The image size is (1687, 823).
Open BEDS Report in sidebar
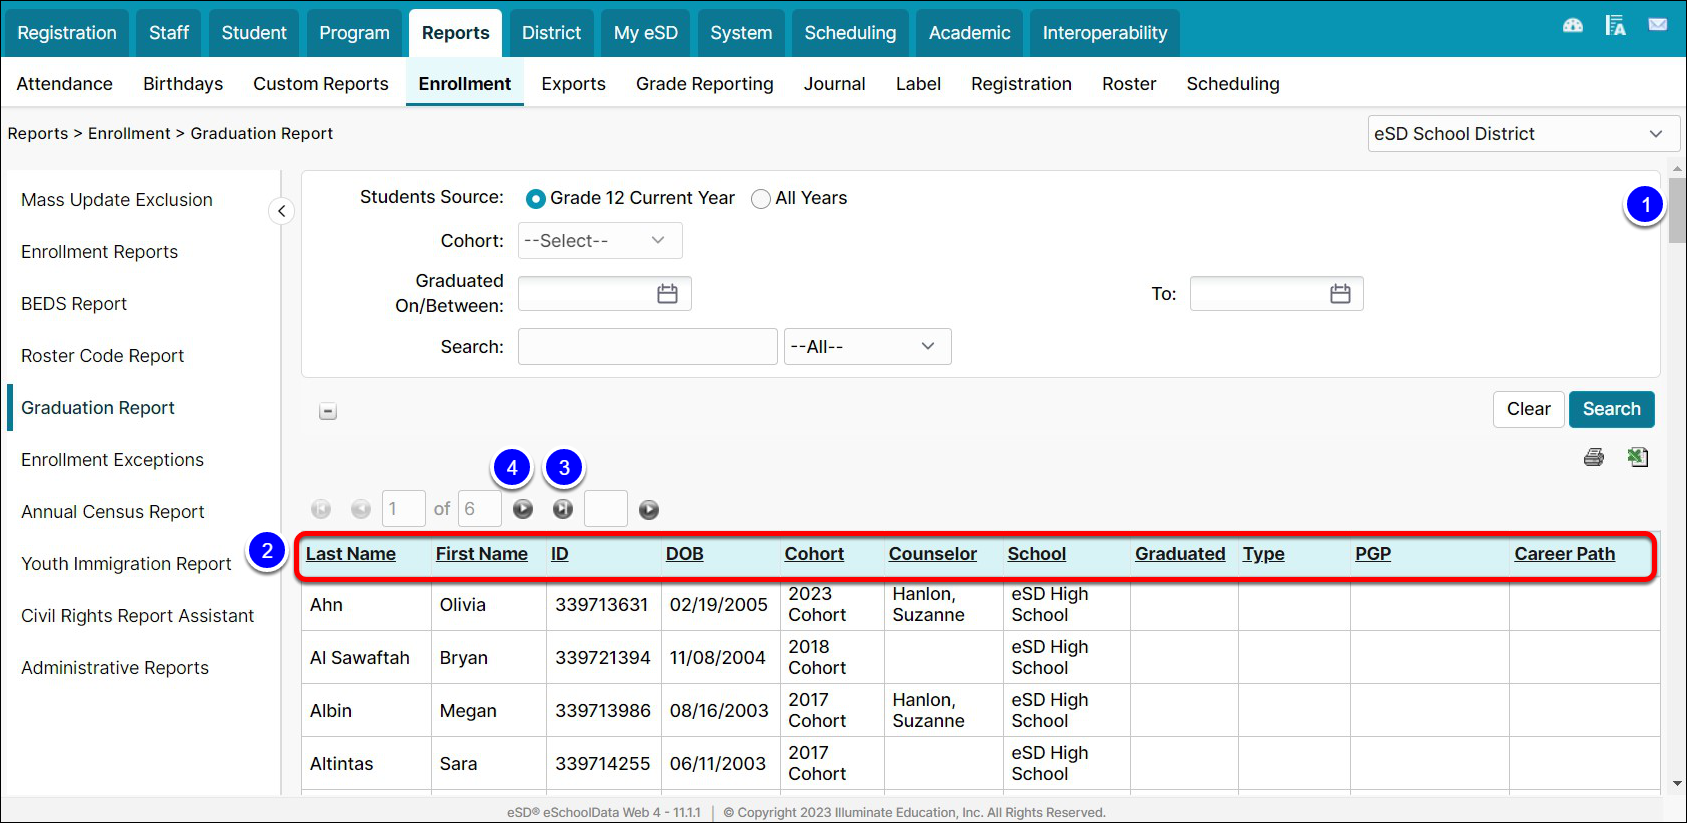coord(74,304)
